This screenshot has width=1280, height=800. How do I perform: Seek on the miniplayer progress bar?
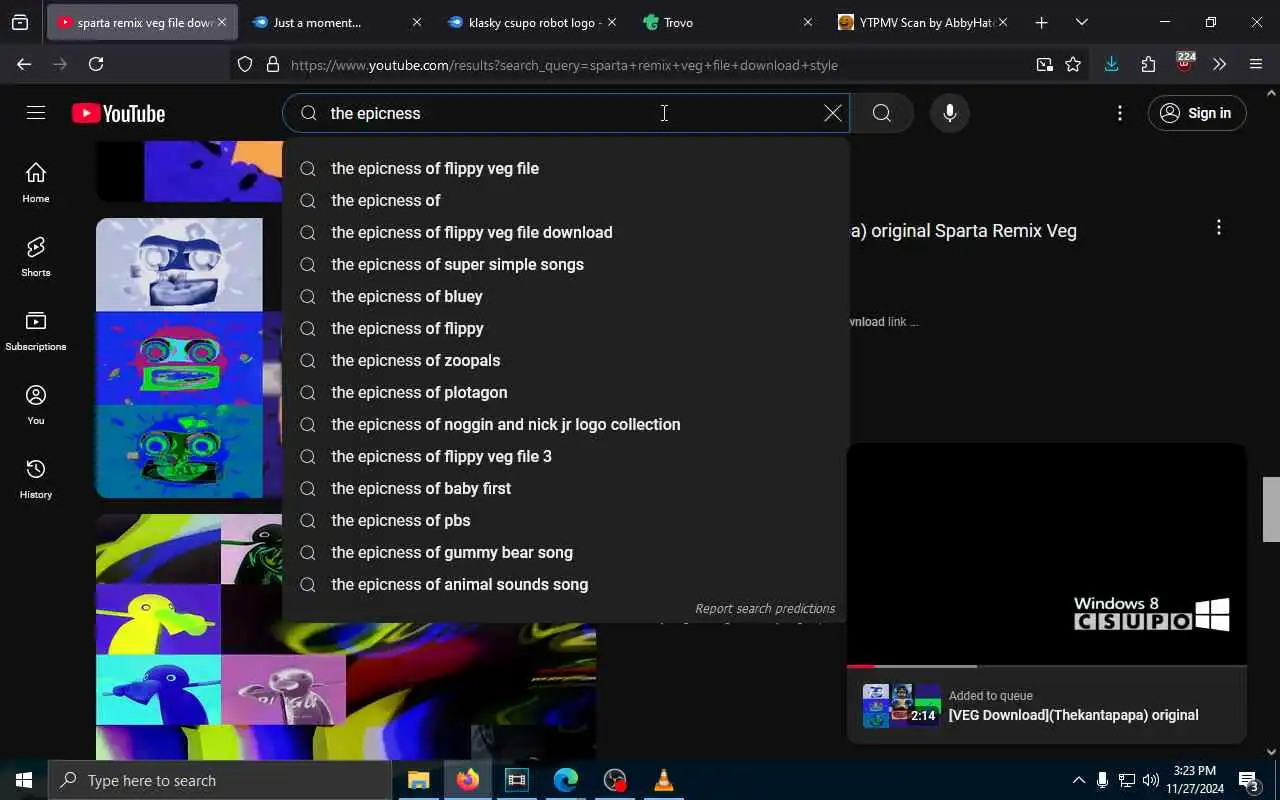[1046, 666]
